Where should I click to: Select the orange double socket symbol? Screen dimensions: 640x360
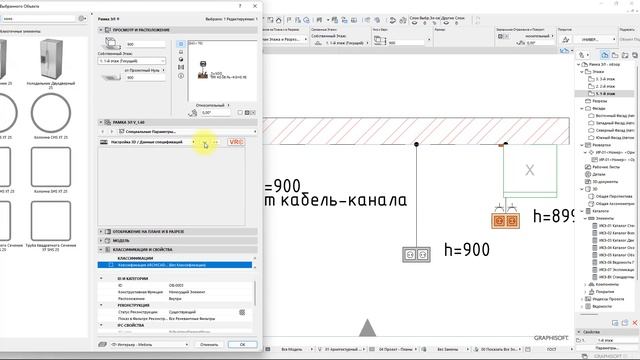tap(506, 221)
